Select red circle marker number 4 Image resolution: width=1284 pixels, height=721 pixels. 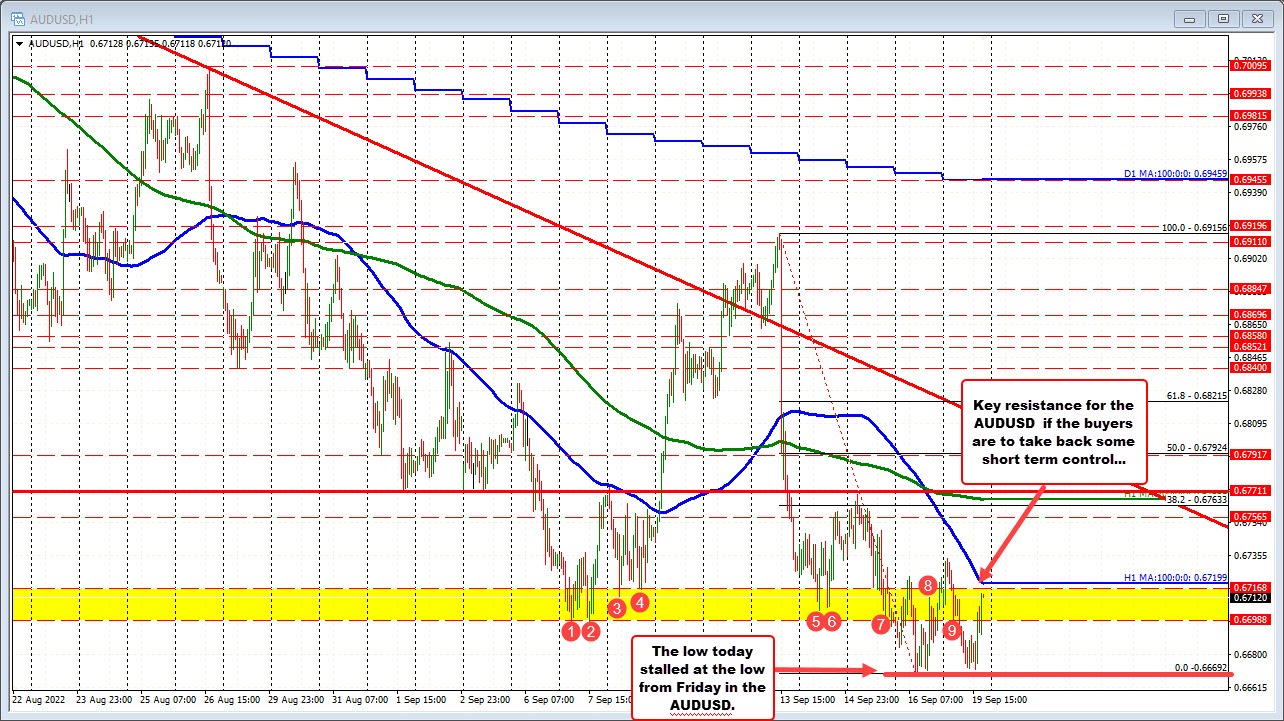point(641,602)
